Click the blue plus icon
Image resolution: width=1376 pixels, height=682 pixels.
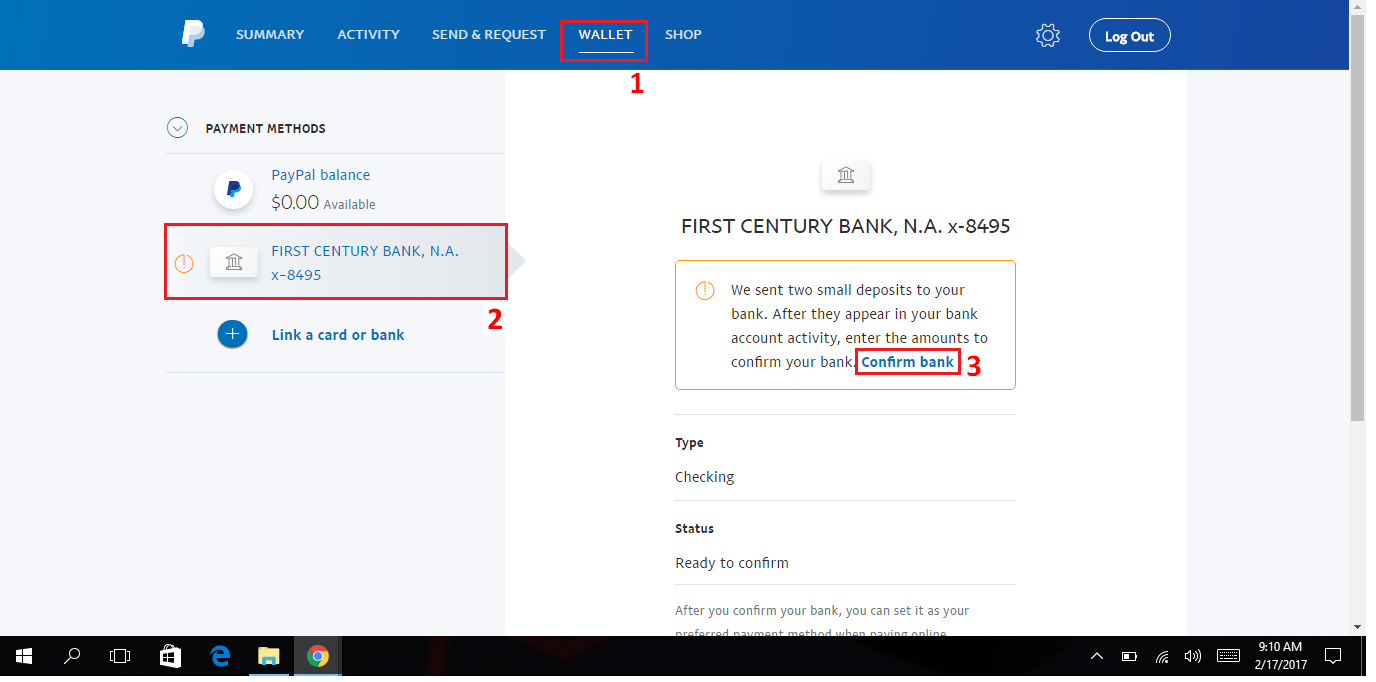(232, 334)
